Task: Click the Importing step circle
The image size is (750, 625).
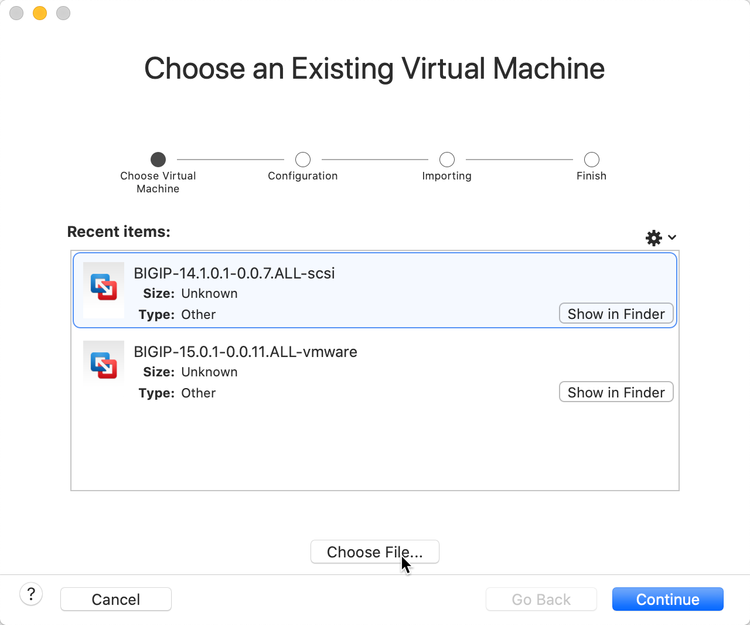Action: click(447, 159)
